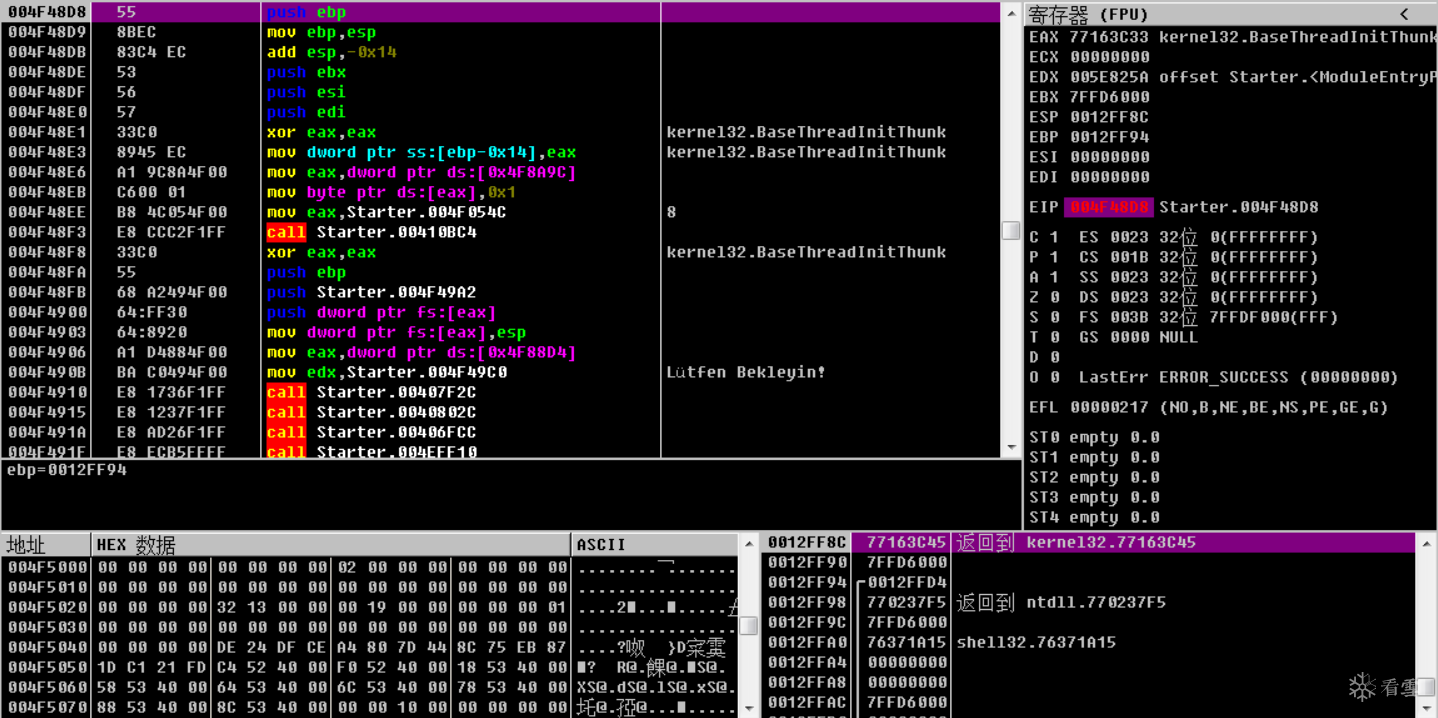Select the push ebx instruction row
This screenshot has height=718, width=1438.
[x=500, y=72]
